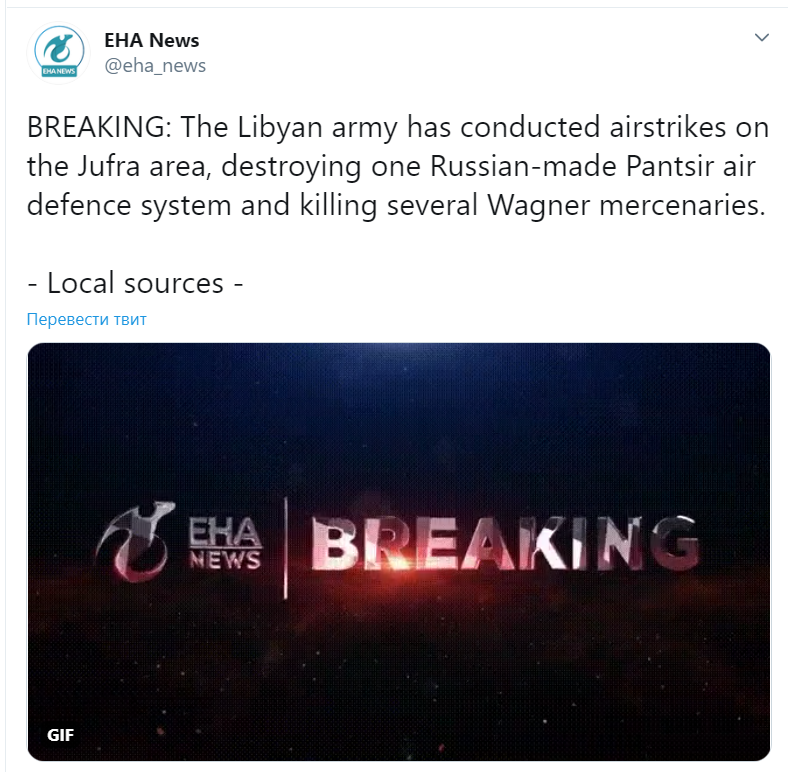Click the BREAKING title inside the GIF

505,544
